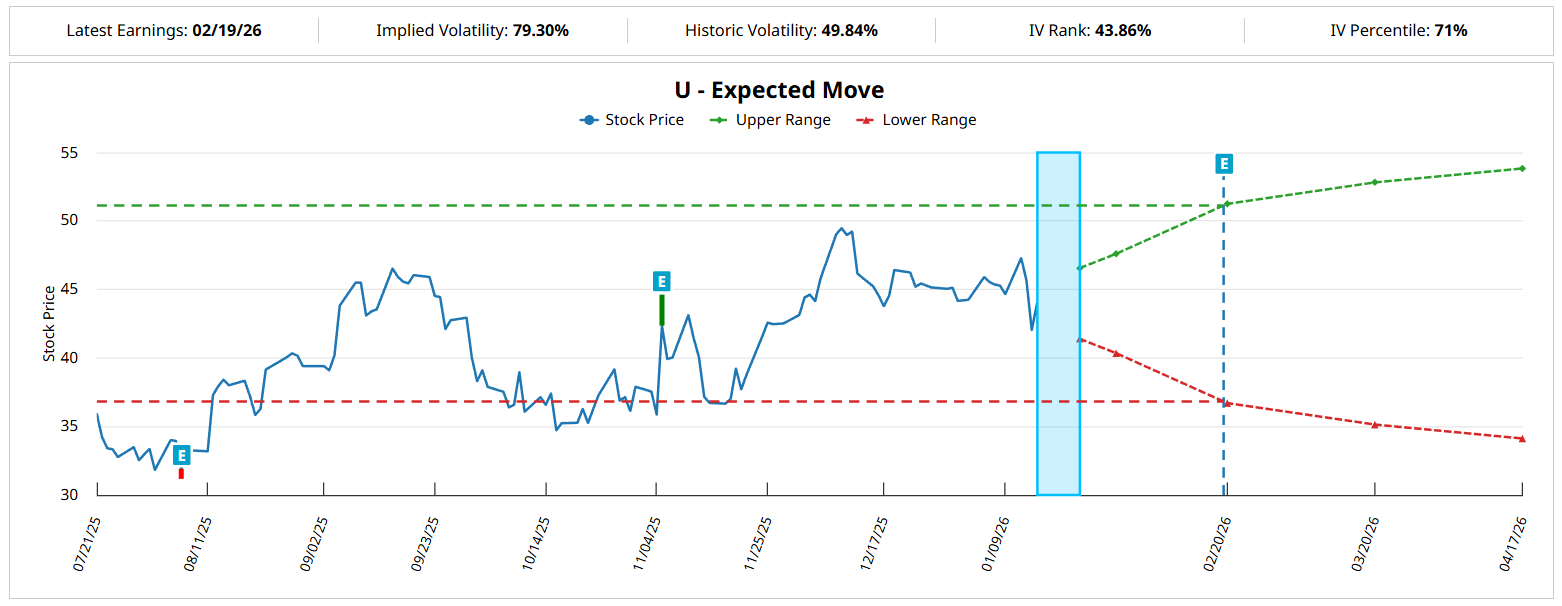The width and height of the screenshot is (1562, 606).
Task: Click the upper range point at 03/20/26
Action: (1375, 182)
